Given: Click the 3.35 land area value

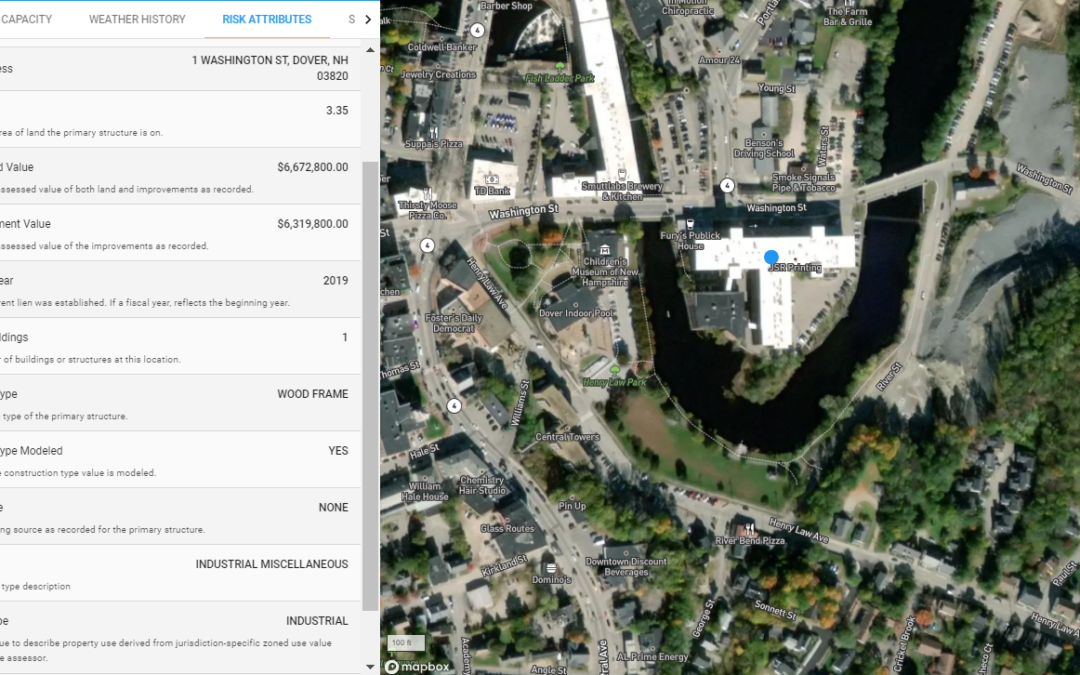Looking at the screenshot, I should point(337,110).
